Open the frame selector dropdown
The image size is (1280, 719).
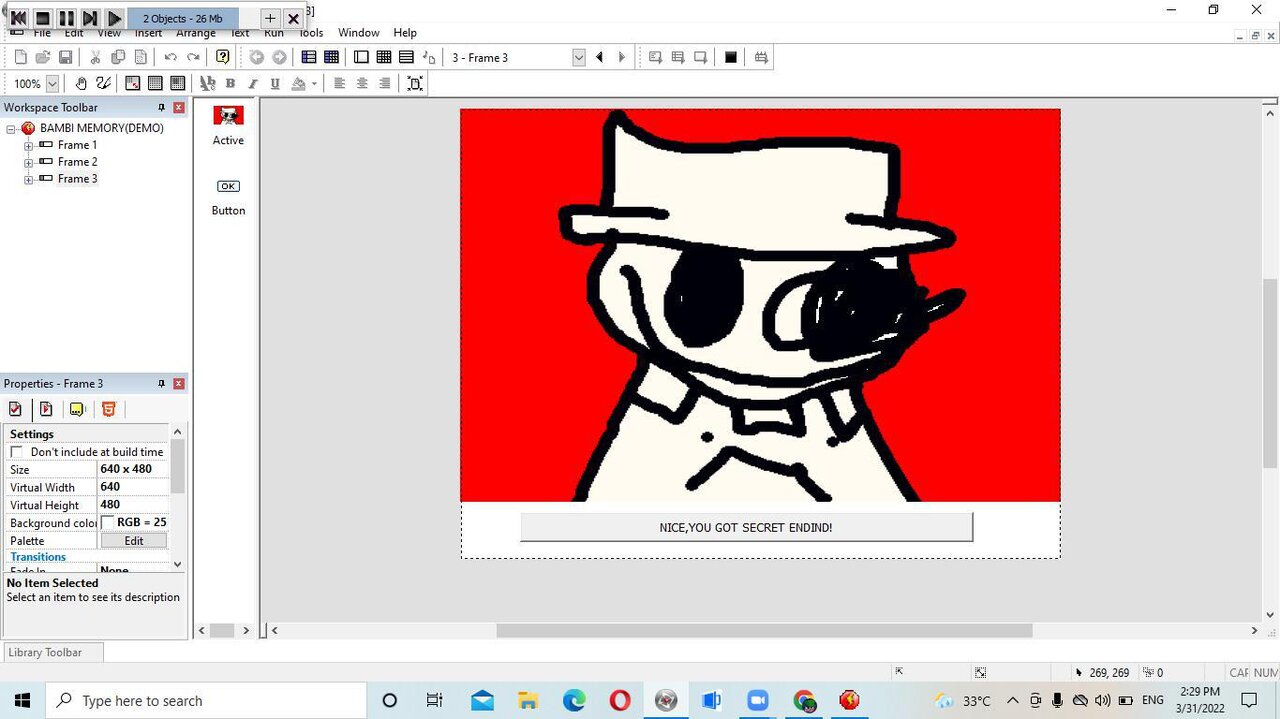[x=578, y=58]
